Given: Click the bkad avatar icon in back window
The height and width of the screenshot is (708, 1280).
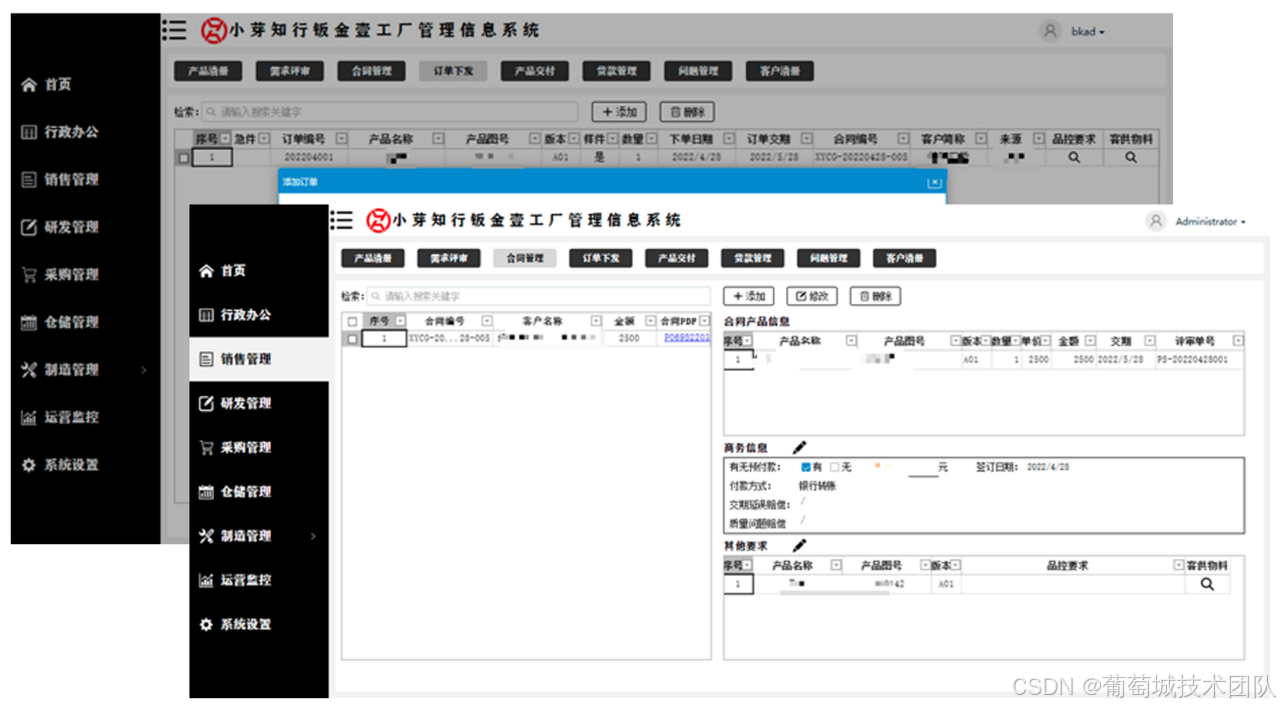Looking at the screenshot, I should coord(1050,31).
